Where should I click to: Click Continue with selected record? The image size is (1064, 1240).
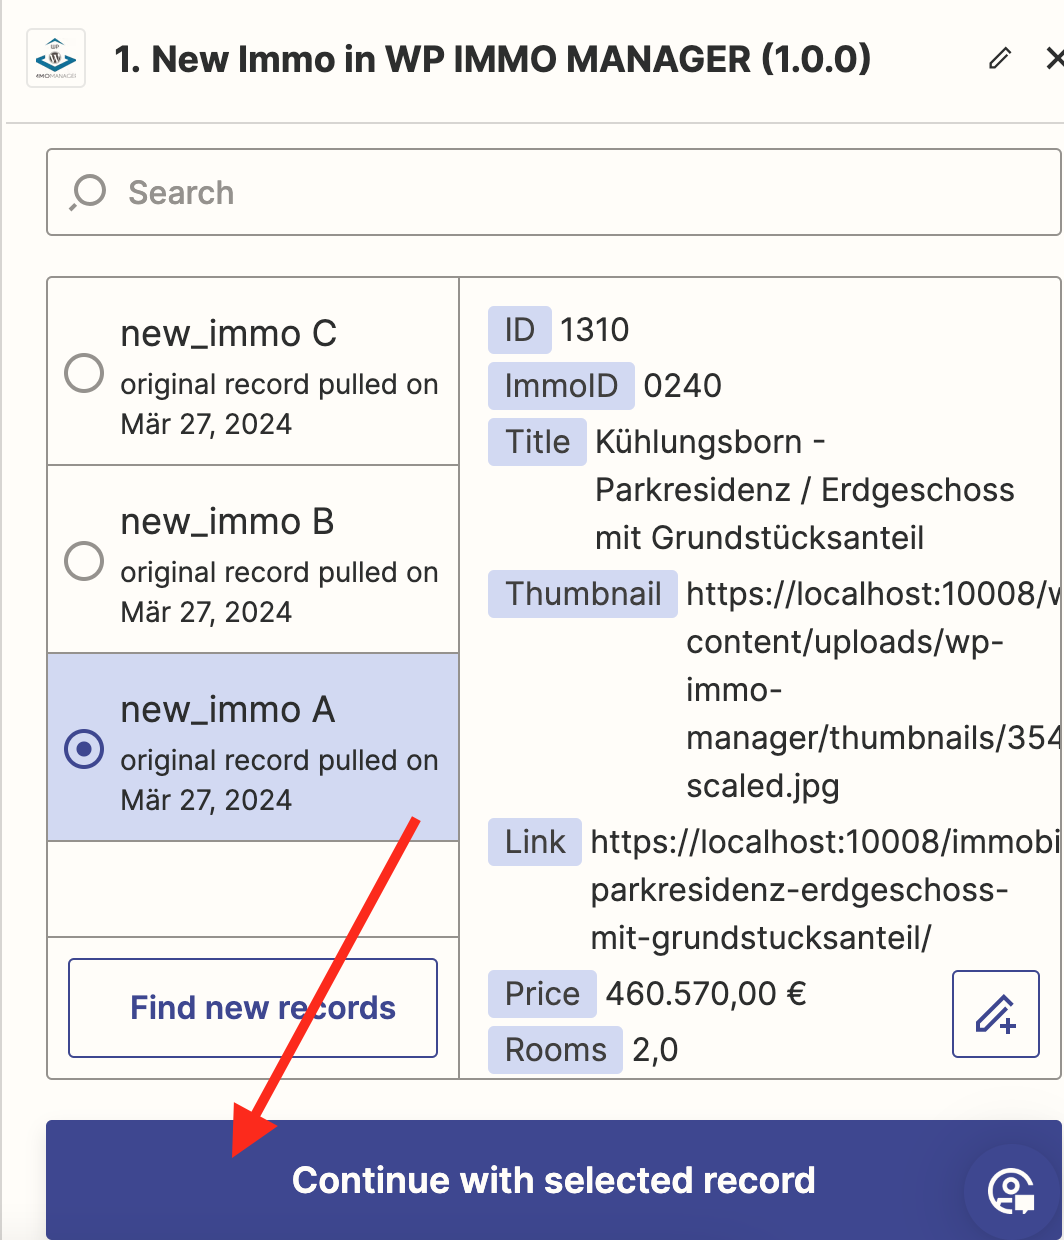coord(553,1180)
